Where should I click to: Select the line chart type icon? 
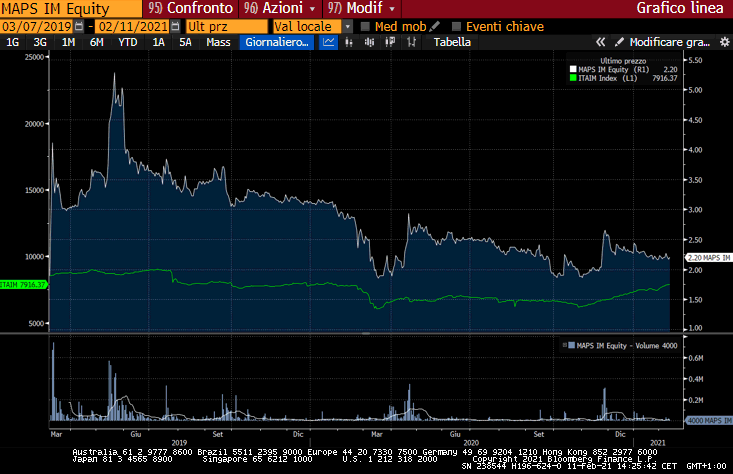[329, 43]
